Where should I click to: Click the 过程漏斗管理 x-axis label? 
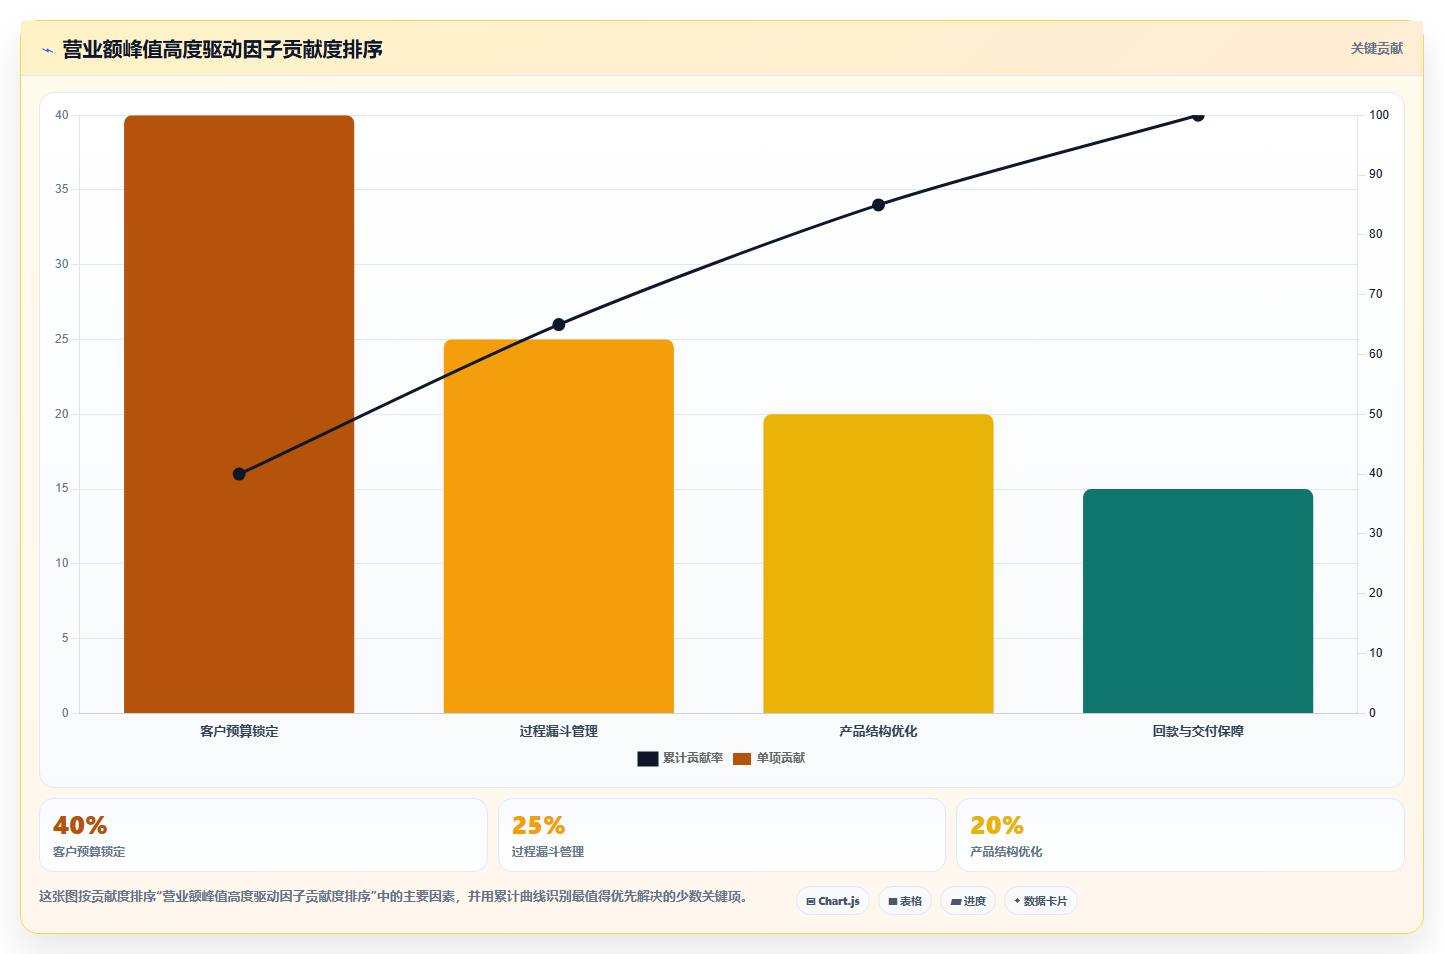click(559, 731)
